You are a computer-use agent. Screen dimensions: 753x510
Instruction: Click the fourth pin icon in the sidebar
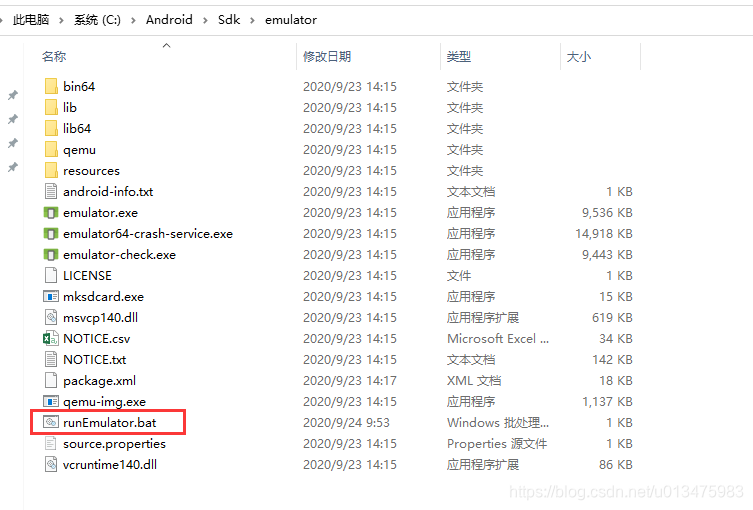point(13,167)
